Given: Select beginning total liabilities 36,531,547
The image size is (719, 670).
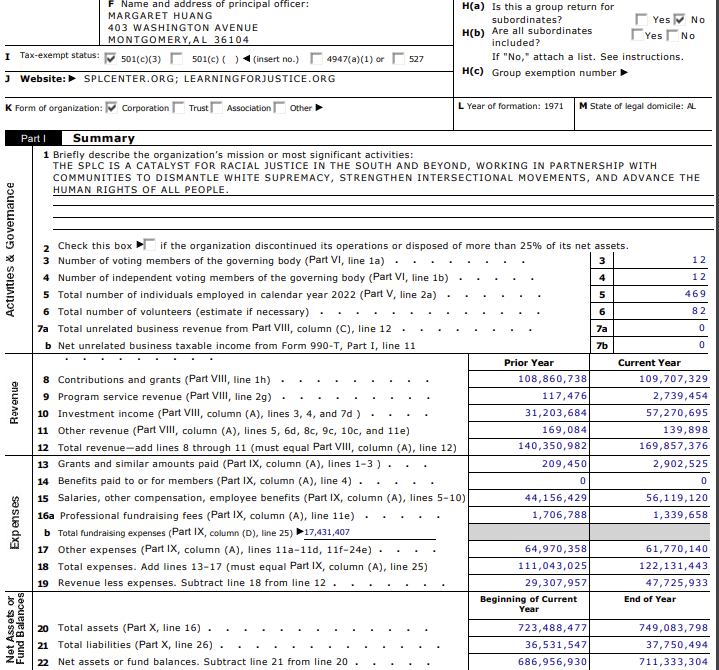Looking at the screenshot, I should click(x=556, y=644).
